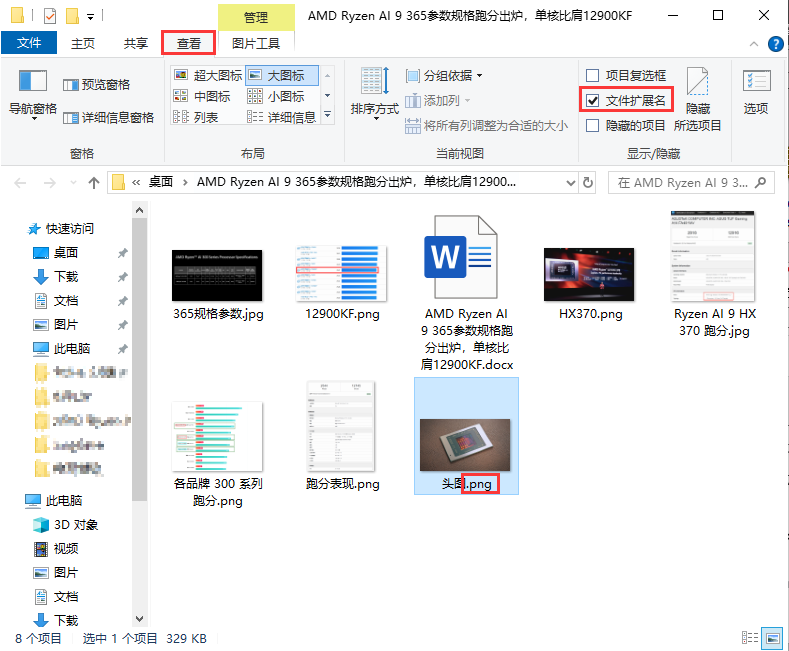
Task: Select the 各品牌 300 系列跑分.png file
Action: 217,455
